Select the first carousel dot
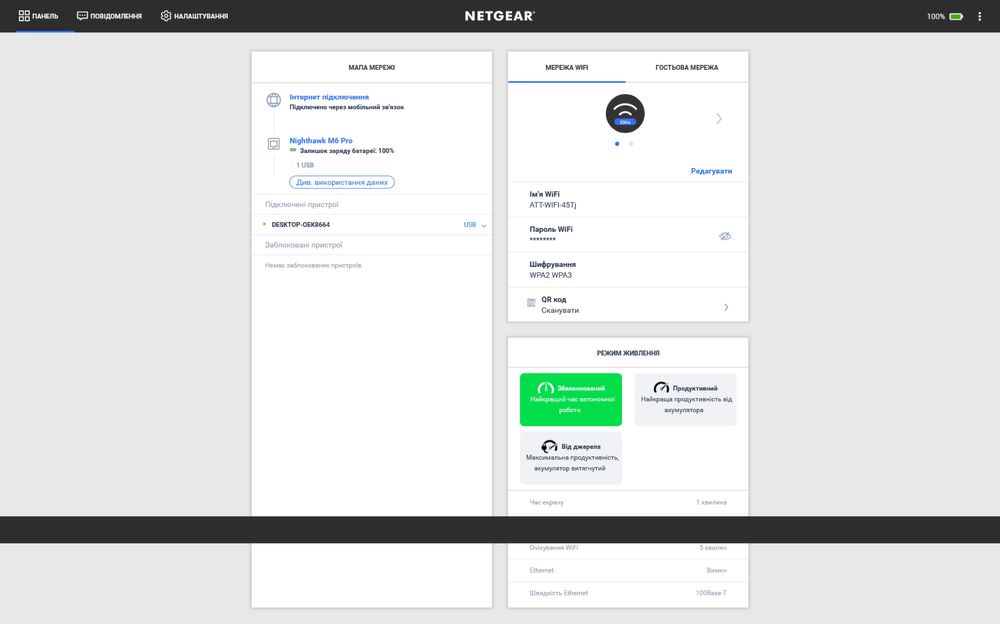The width and height of the screenshot is (1000, 624). (x=617, y=144)
